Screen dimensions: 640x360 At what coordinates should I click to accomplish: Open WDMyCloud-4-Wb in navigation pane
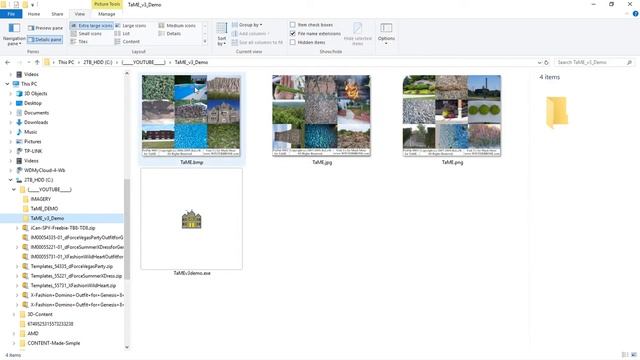(x=44, y=170)
